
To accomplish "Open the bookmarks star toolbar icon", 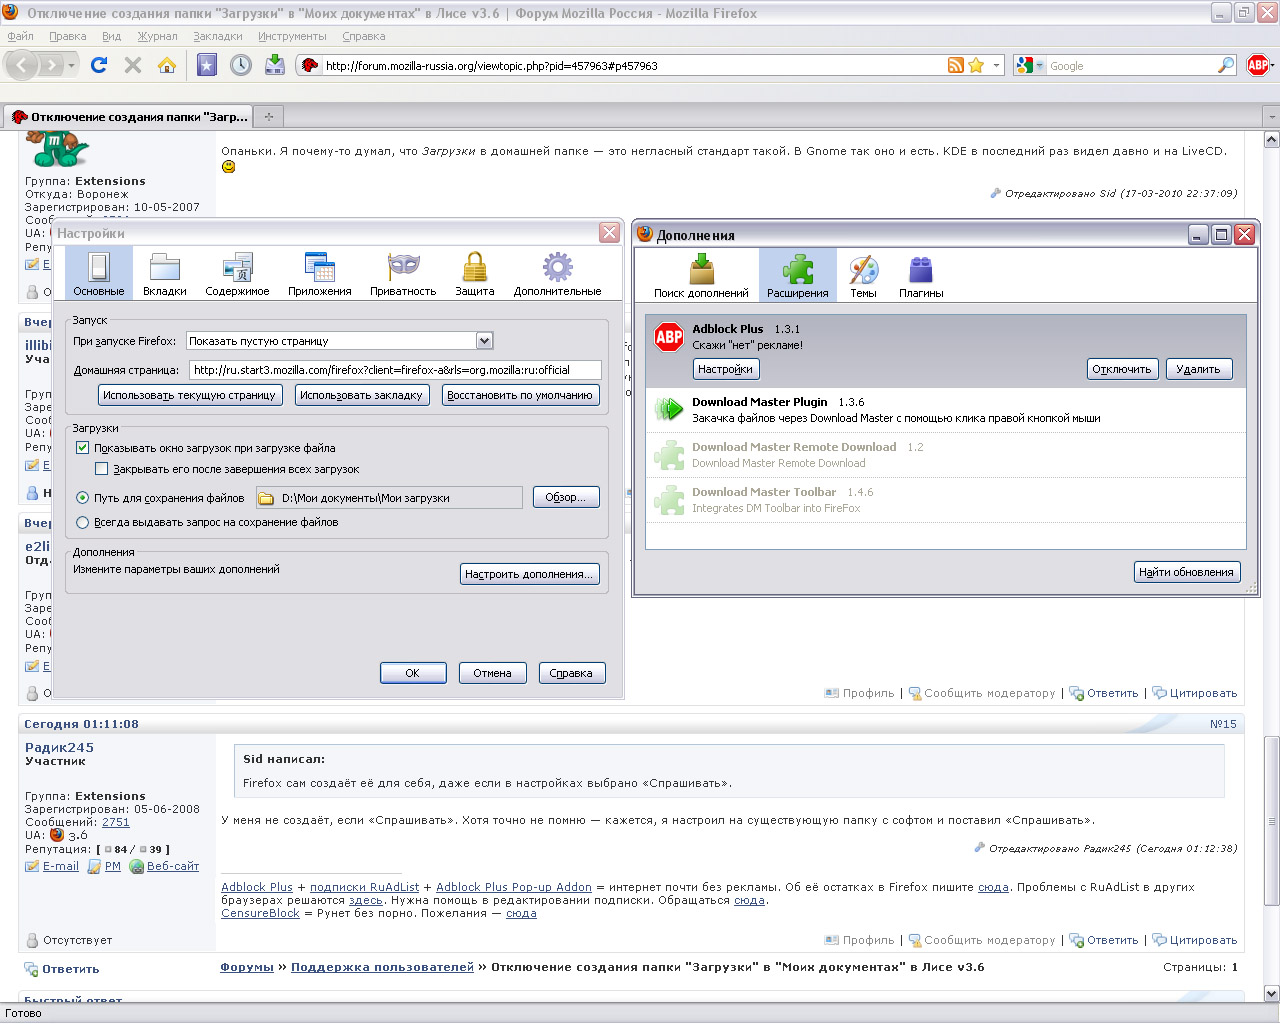I will (x=207, y=65).
